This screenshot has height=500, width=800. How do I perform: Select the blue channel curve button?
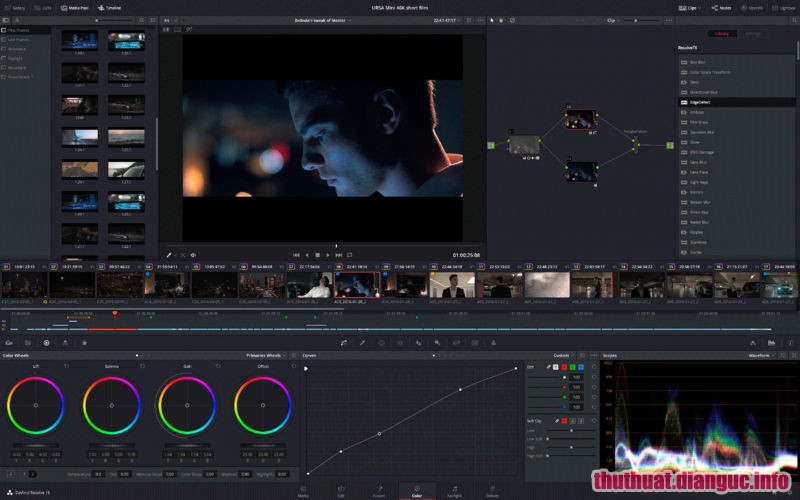581,367
